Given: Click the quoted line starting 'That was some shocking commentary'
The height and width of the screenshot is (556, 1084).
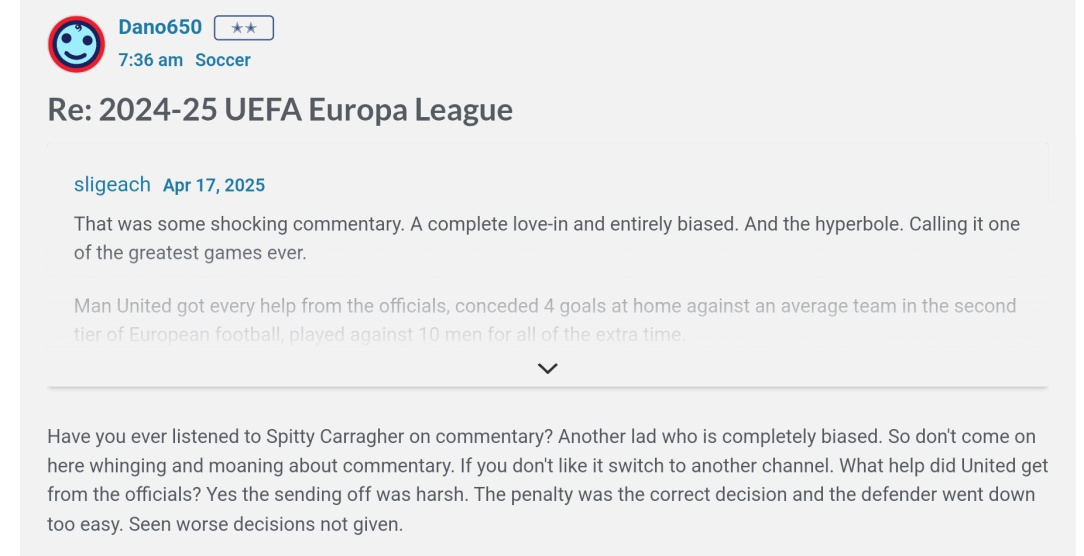Looking at the screenshot, I should point(547,224).
